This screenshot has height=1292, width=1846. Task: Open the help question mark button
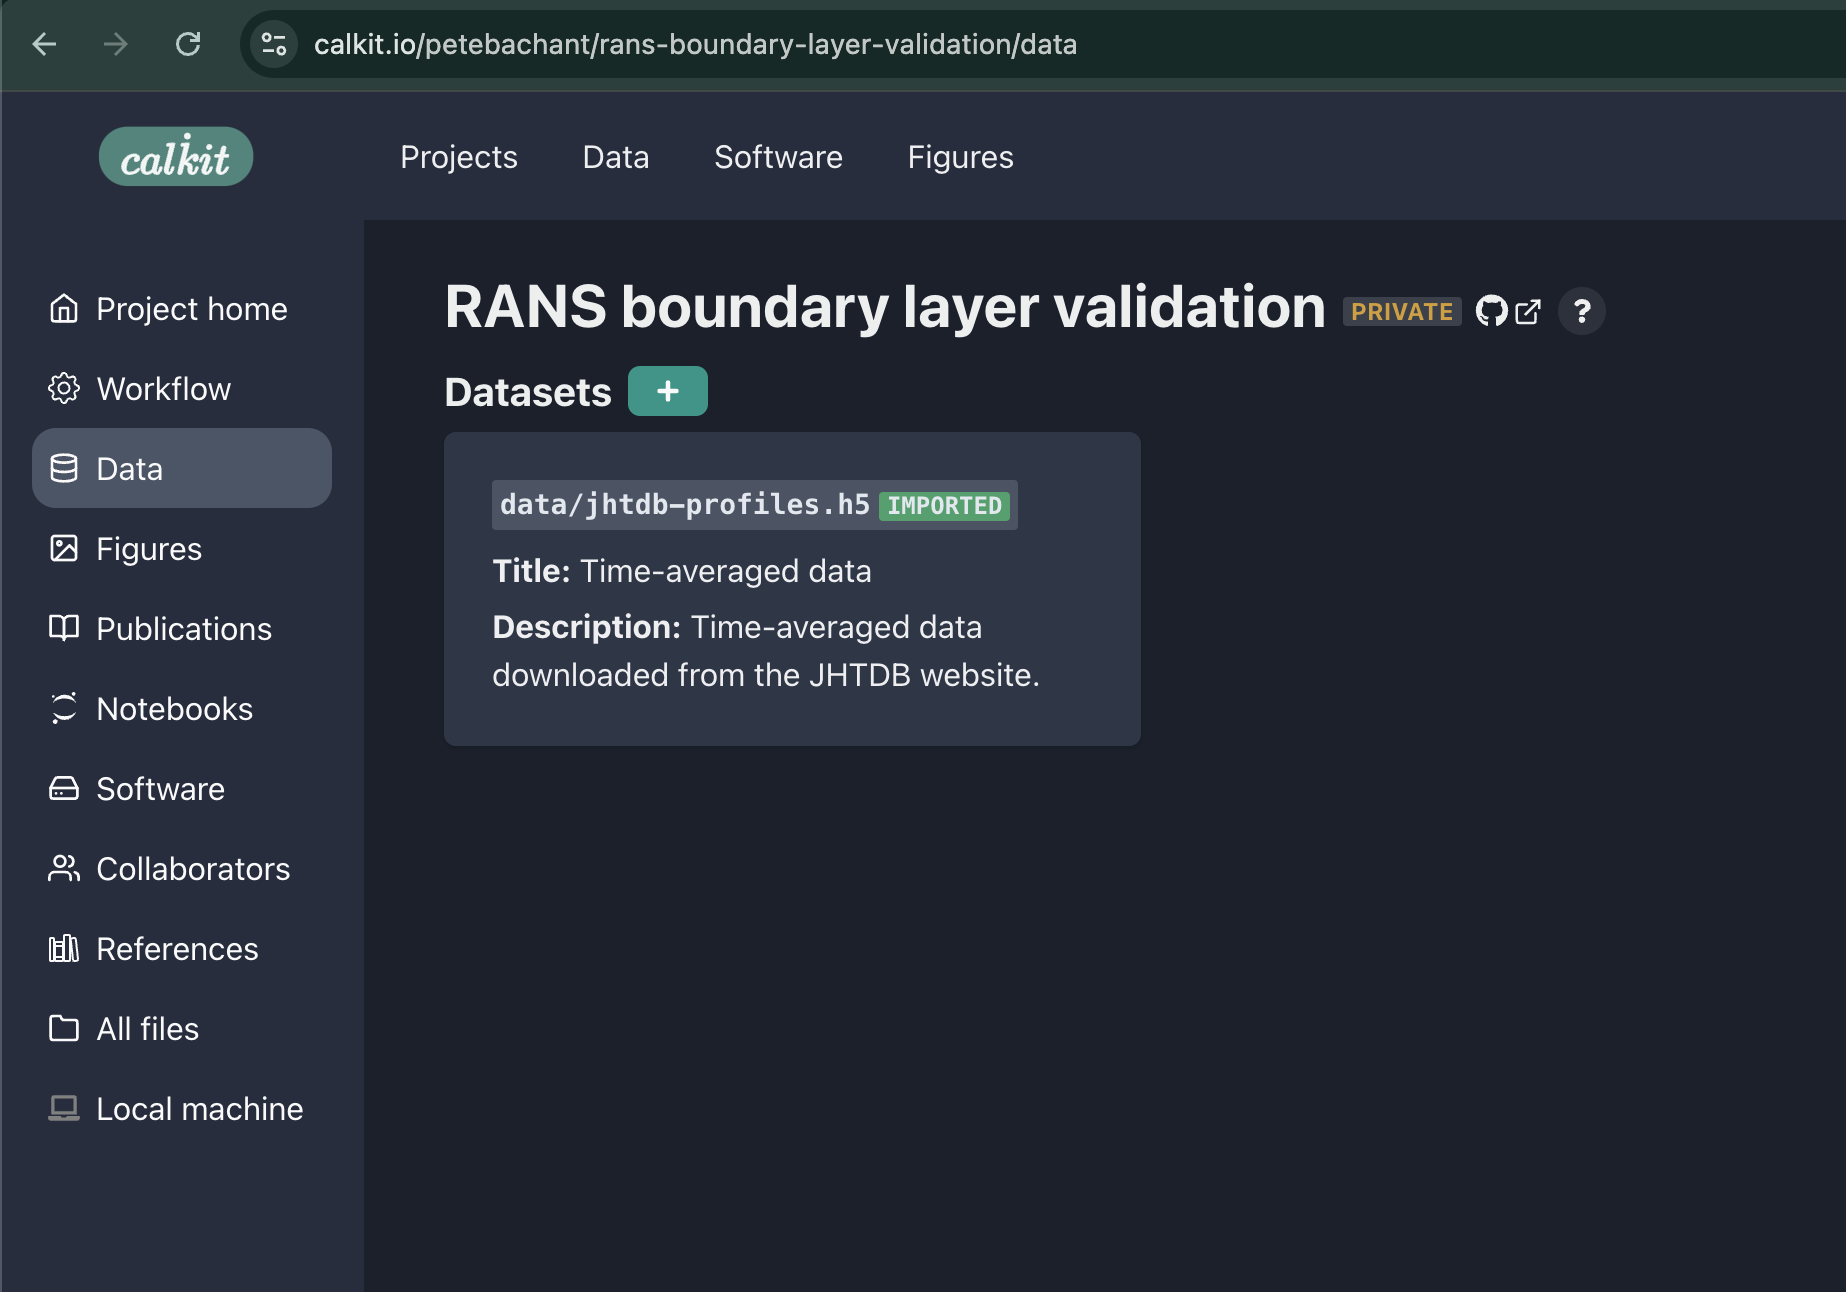(1582, 311)
